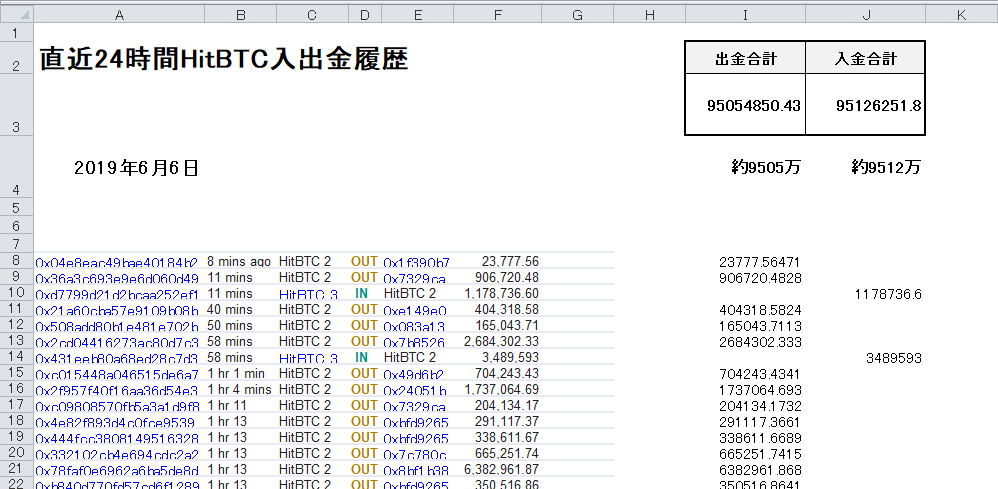998x489 pixels.
Task: Select column B header
Action: coord(241,15)
